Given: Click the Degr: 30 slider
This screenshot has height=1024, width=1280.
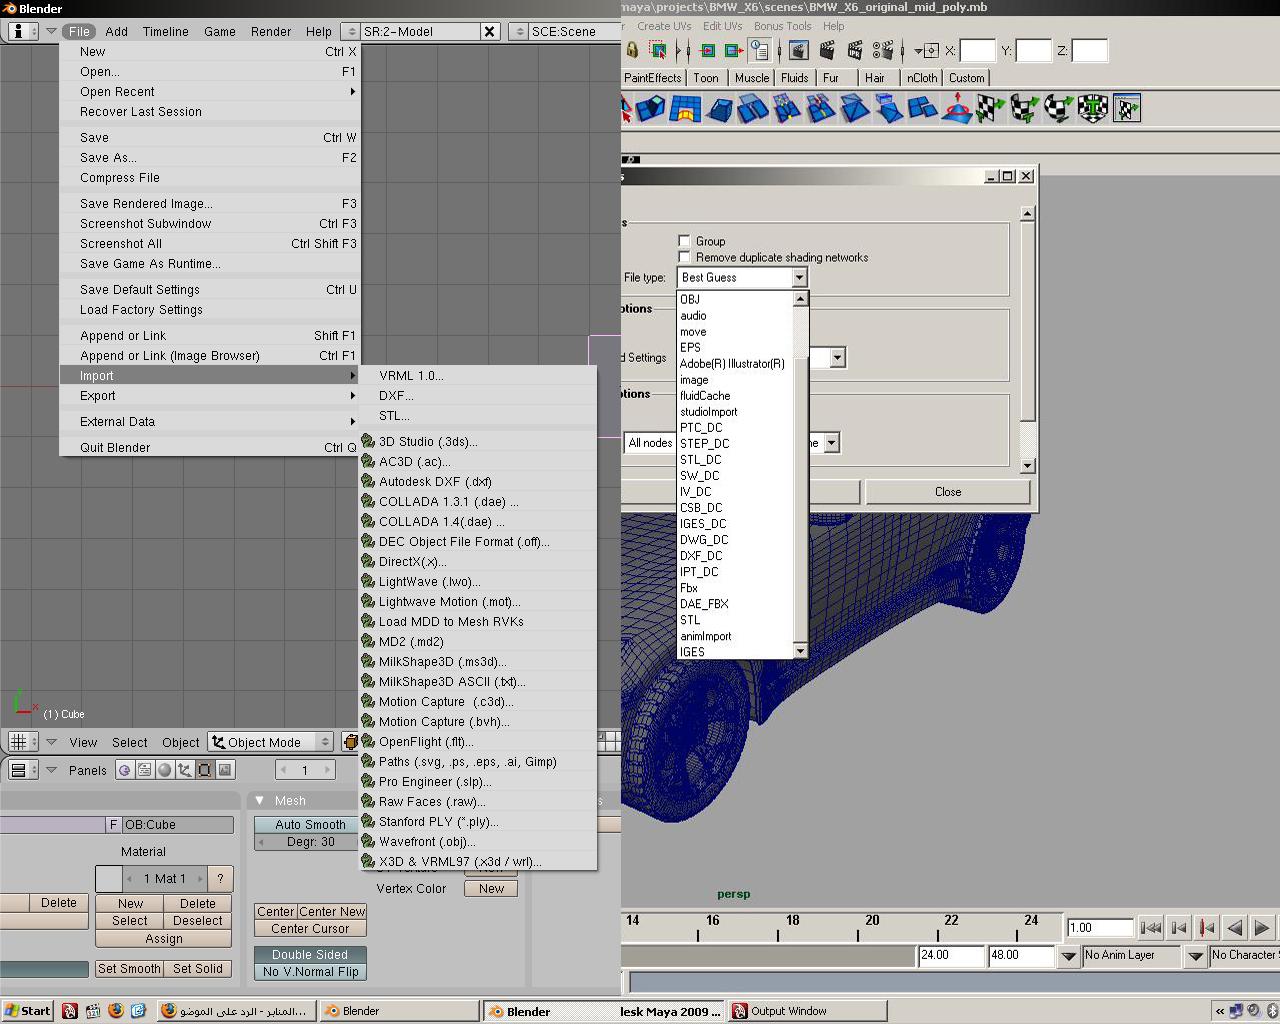Looking at the screenshot, I should click(310, 841).
